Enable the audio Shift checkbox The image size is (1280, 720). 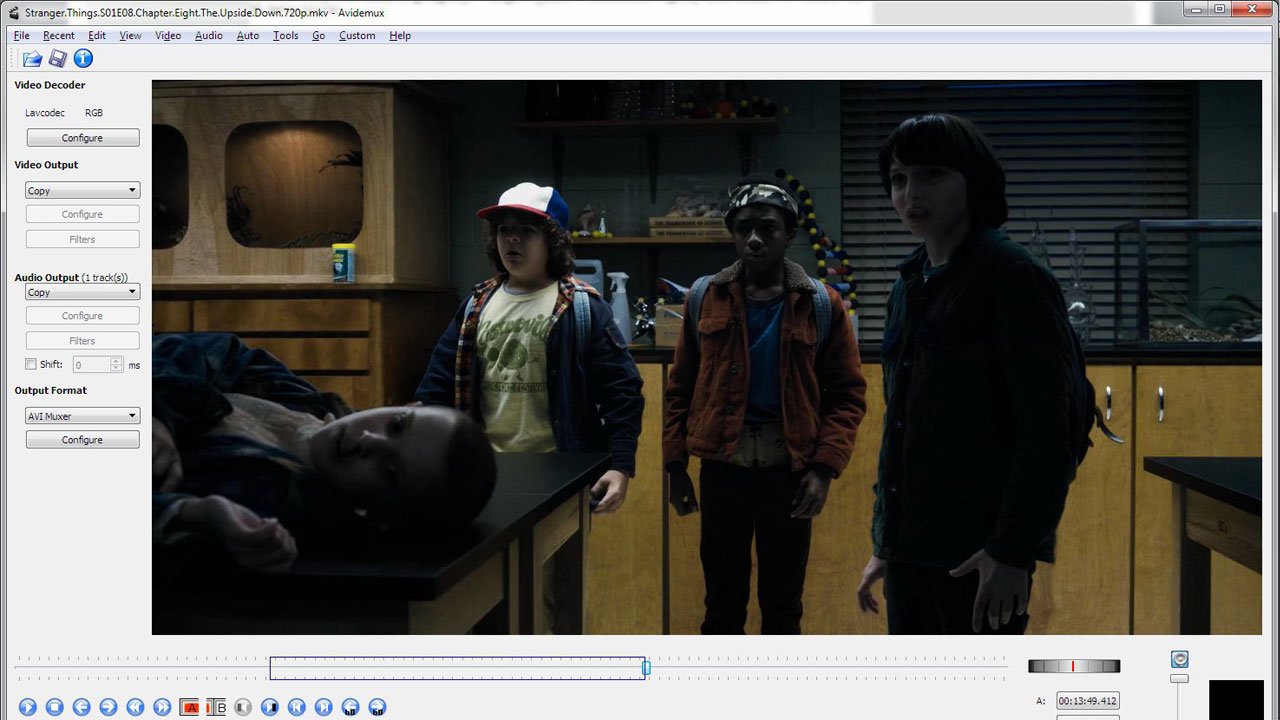(31, 364)
